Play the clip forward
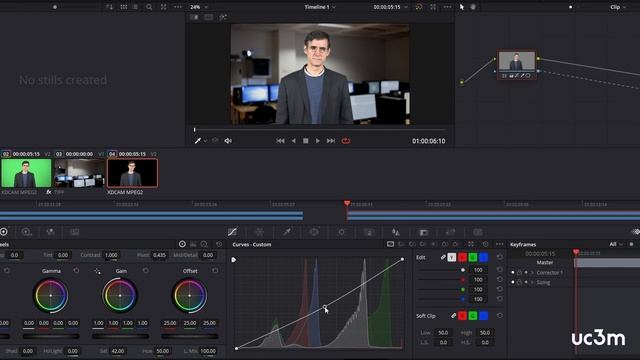 [318, 141]
